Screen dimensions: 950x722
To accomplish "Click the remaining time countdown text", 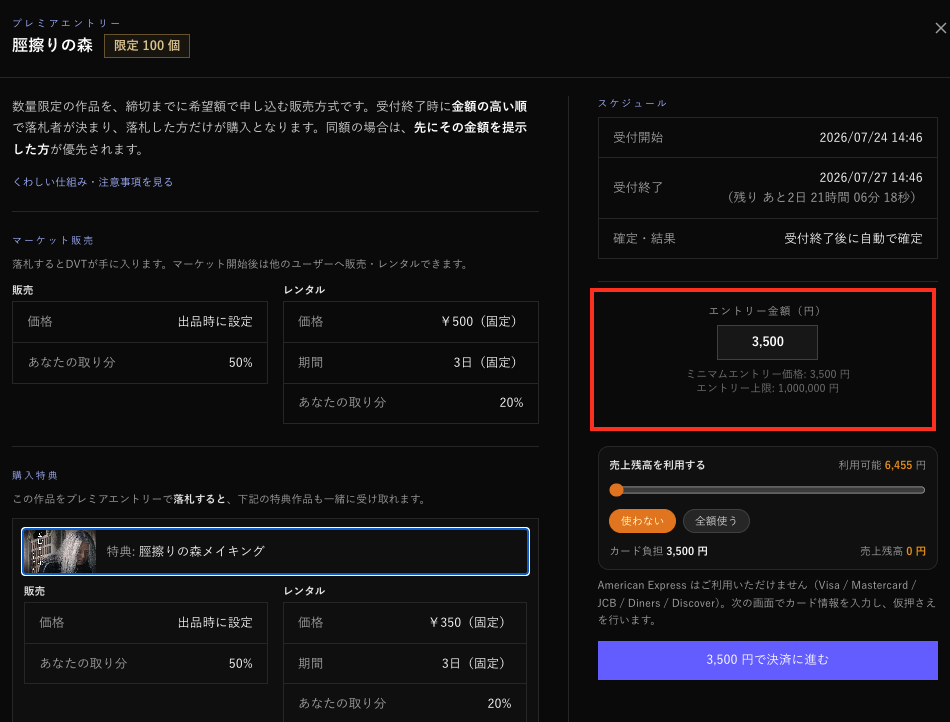I will tap(822, 197).
